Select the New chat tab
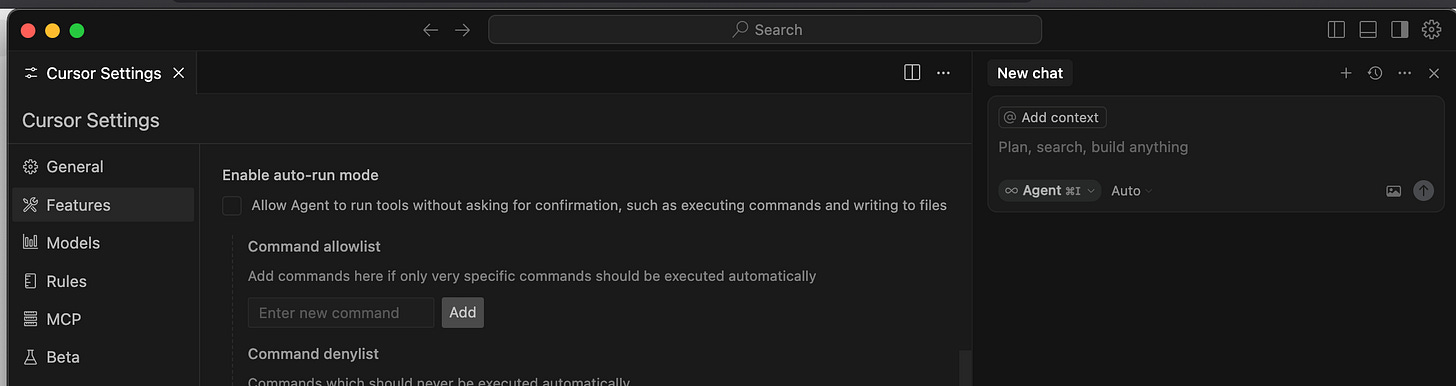The height and width of the screenshot is (386, 1456). [1030, 73]
